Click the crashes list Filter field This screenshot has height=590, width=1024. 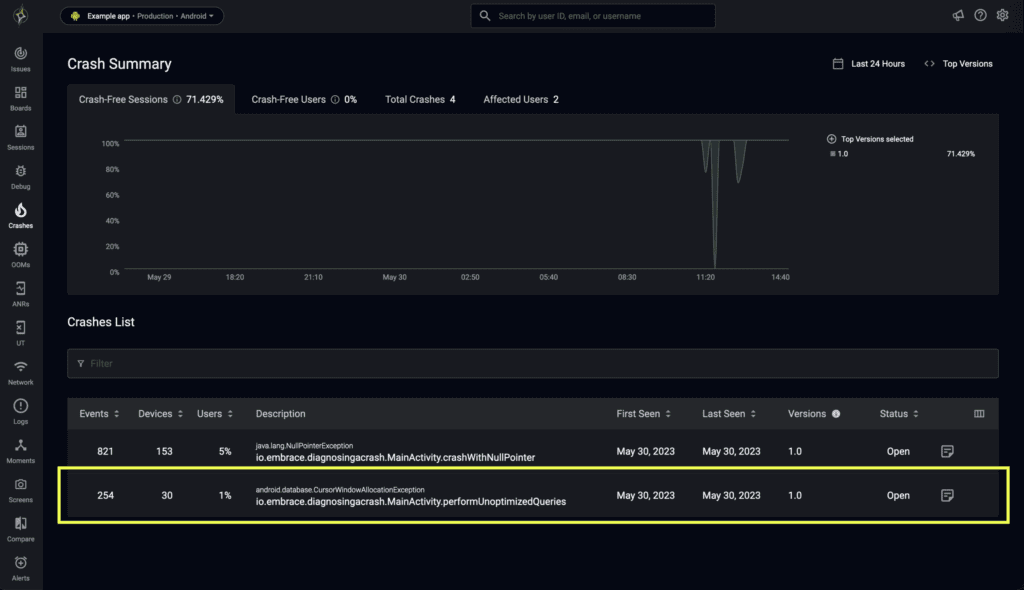(532, 363)
